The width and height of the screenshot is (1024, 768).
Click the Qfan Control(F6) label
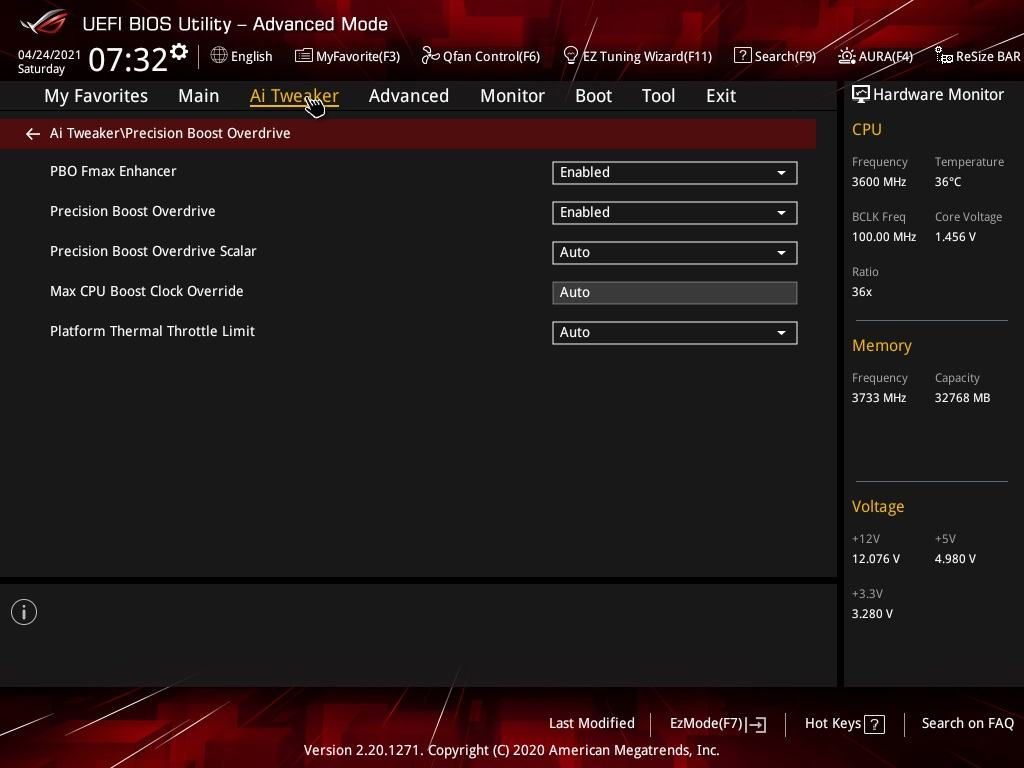coord(491,57)
